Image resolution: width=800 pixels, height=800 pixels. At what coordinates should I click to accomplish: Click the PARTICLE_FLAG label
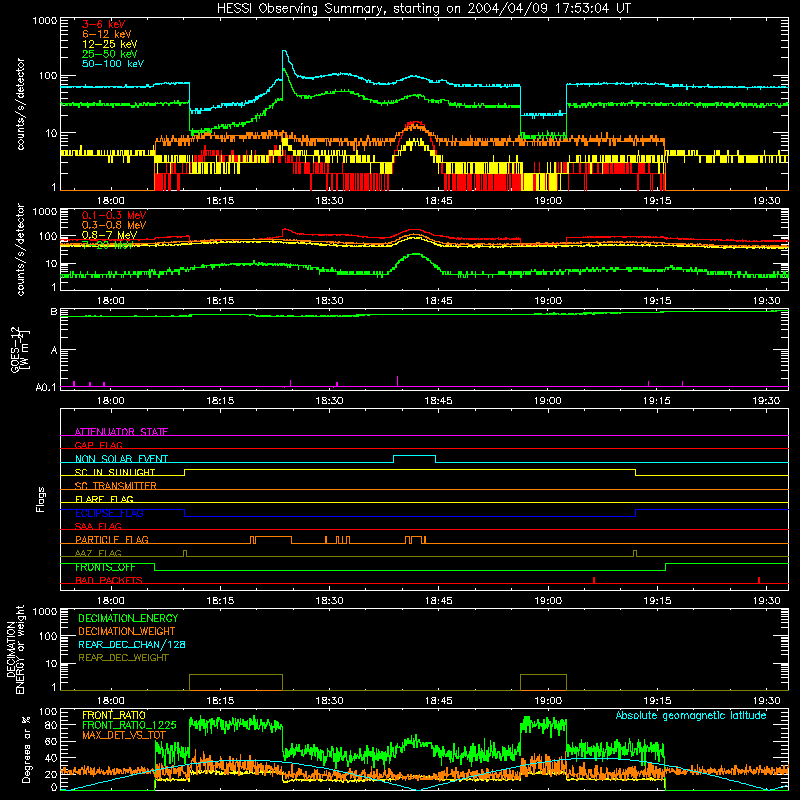pos(112,539)
